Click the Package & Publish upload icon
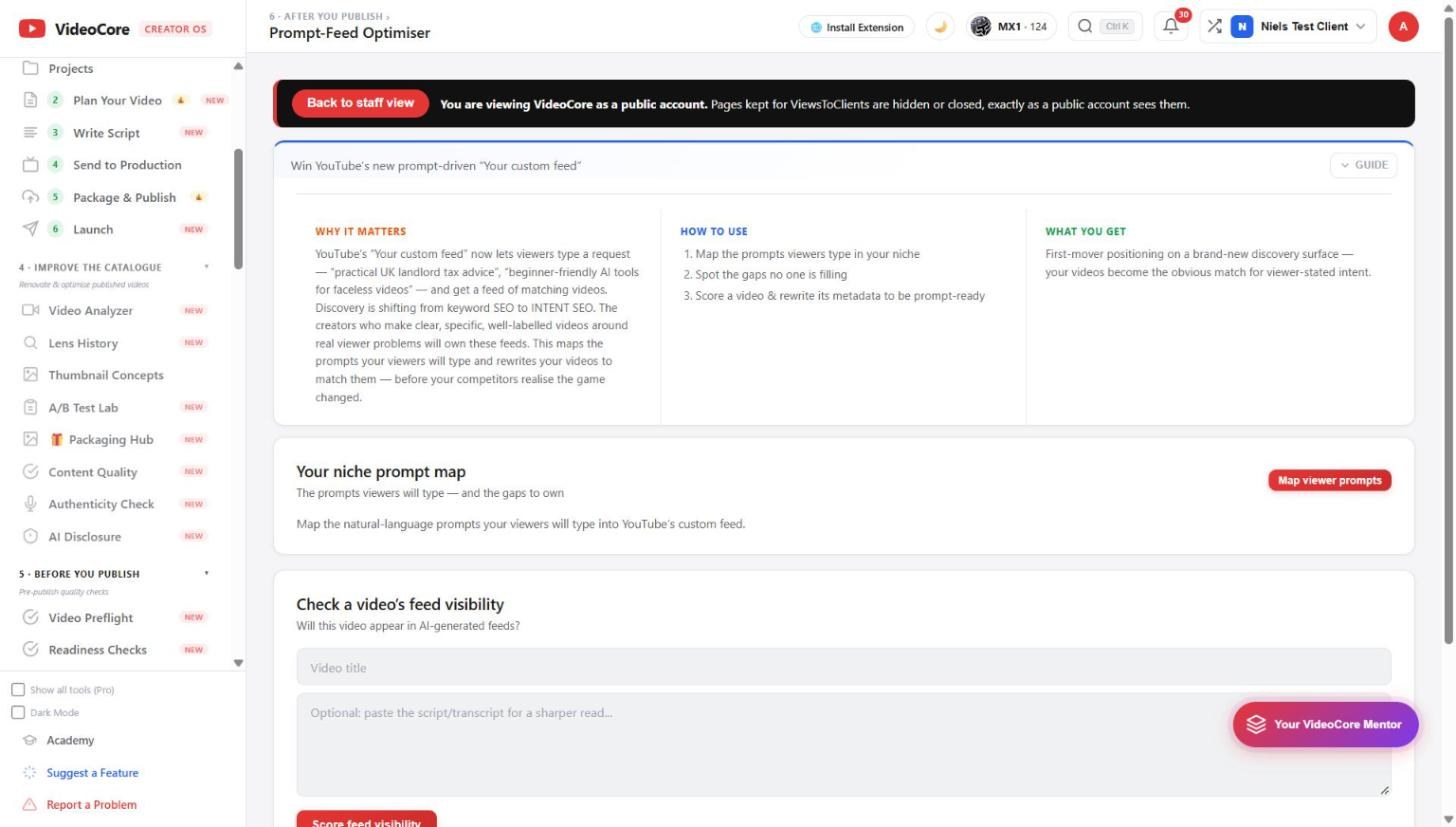1456x827 pixels. click(30, 197)
